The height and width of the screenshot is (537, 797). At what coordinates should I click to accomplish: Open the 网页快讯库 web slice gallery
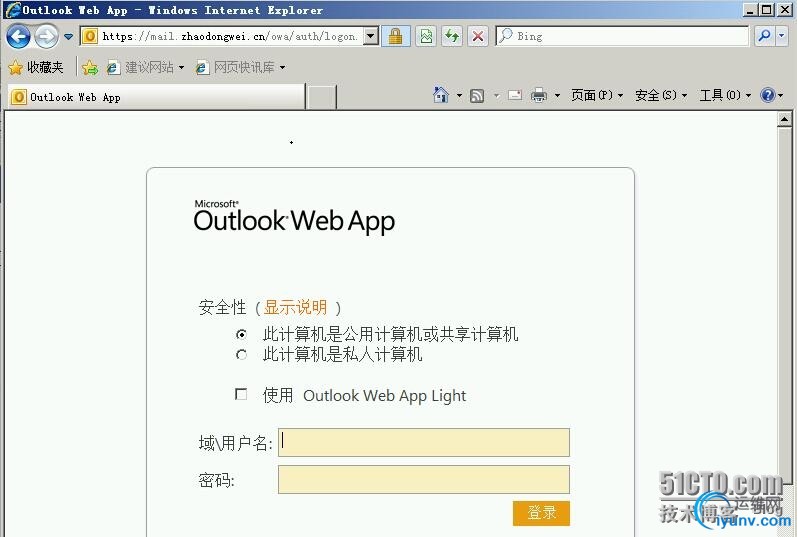[x=240, y=67]
